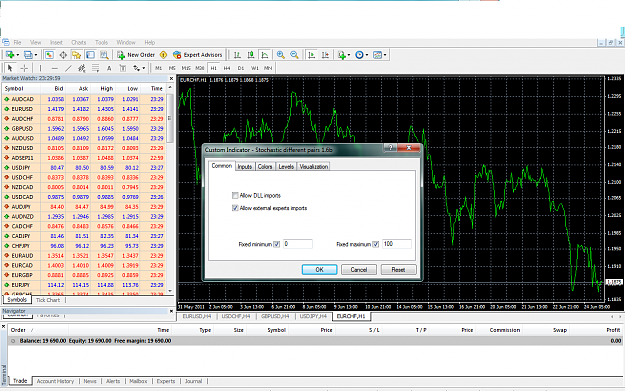Viewport: 625px width, 391px height.
Task: Enable chart shift icon
Action: (x=325, y=55)
